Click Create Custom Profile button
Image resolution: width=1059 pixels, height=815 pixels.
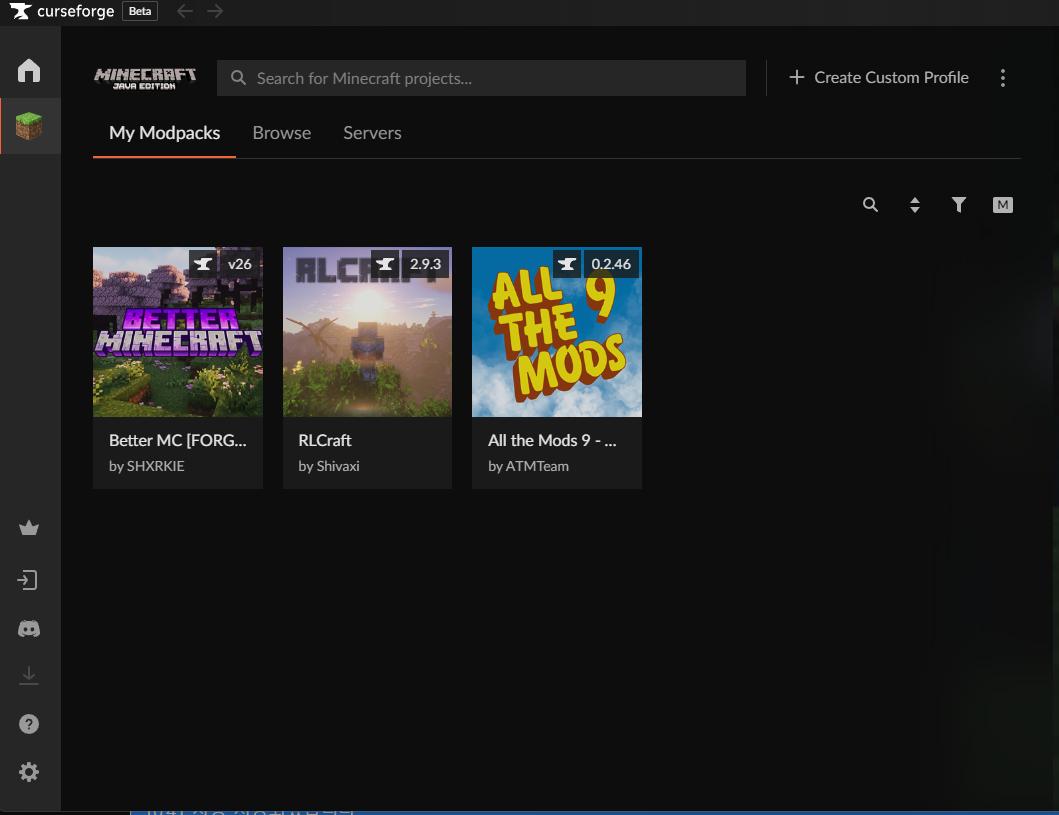(x=879, y=78)
